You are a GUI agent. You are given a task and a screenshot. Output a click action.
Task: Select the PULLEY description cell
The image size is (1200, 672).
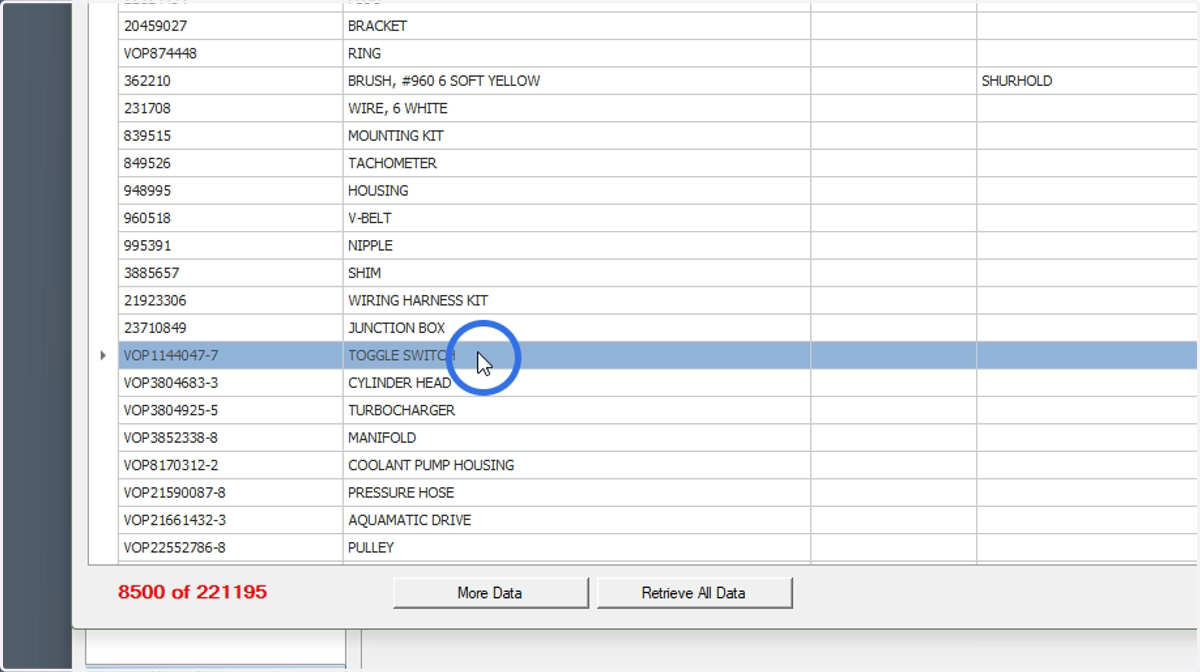(576, 548)
